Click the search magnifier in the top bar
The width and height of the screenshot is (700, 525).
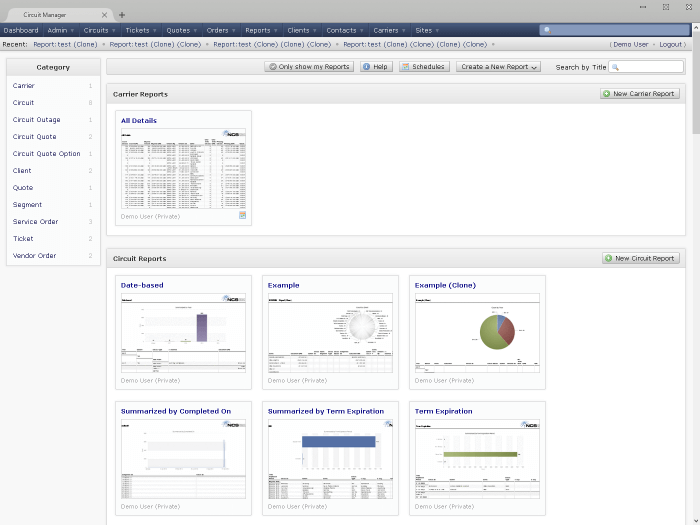[547, 31]
